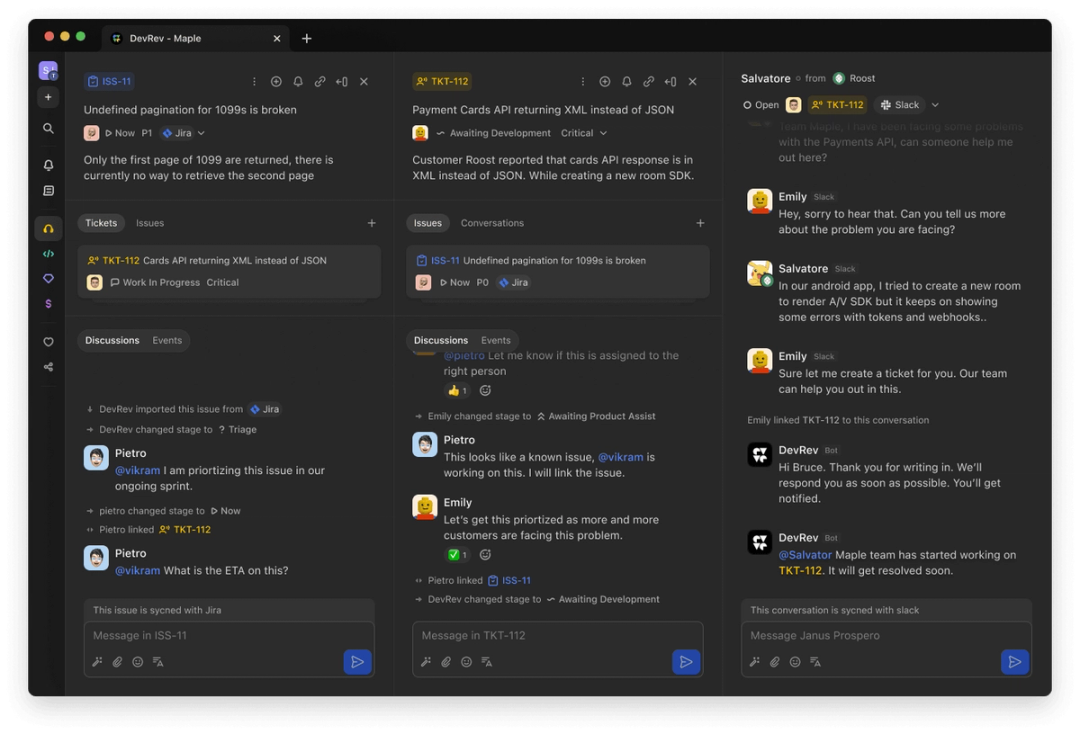Click the user avatar at sidebar top
The image size is (1080, 734).
coord(48,70)
